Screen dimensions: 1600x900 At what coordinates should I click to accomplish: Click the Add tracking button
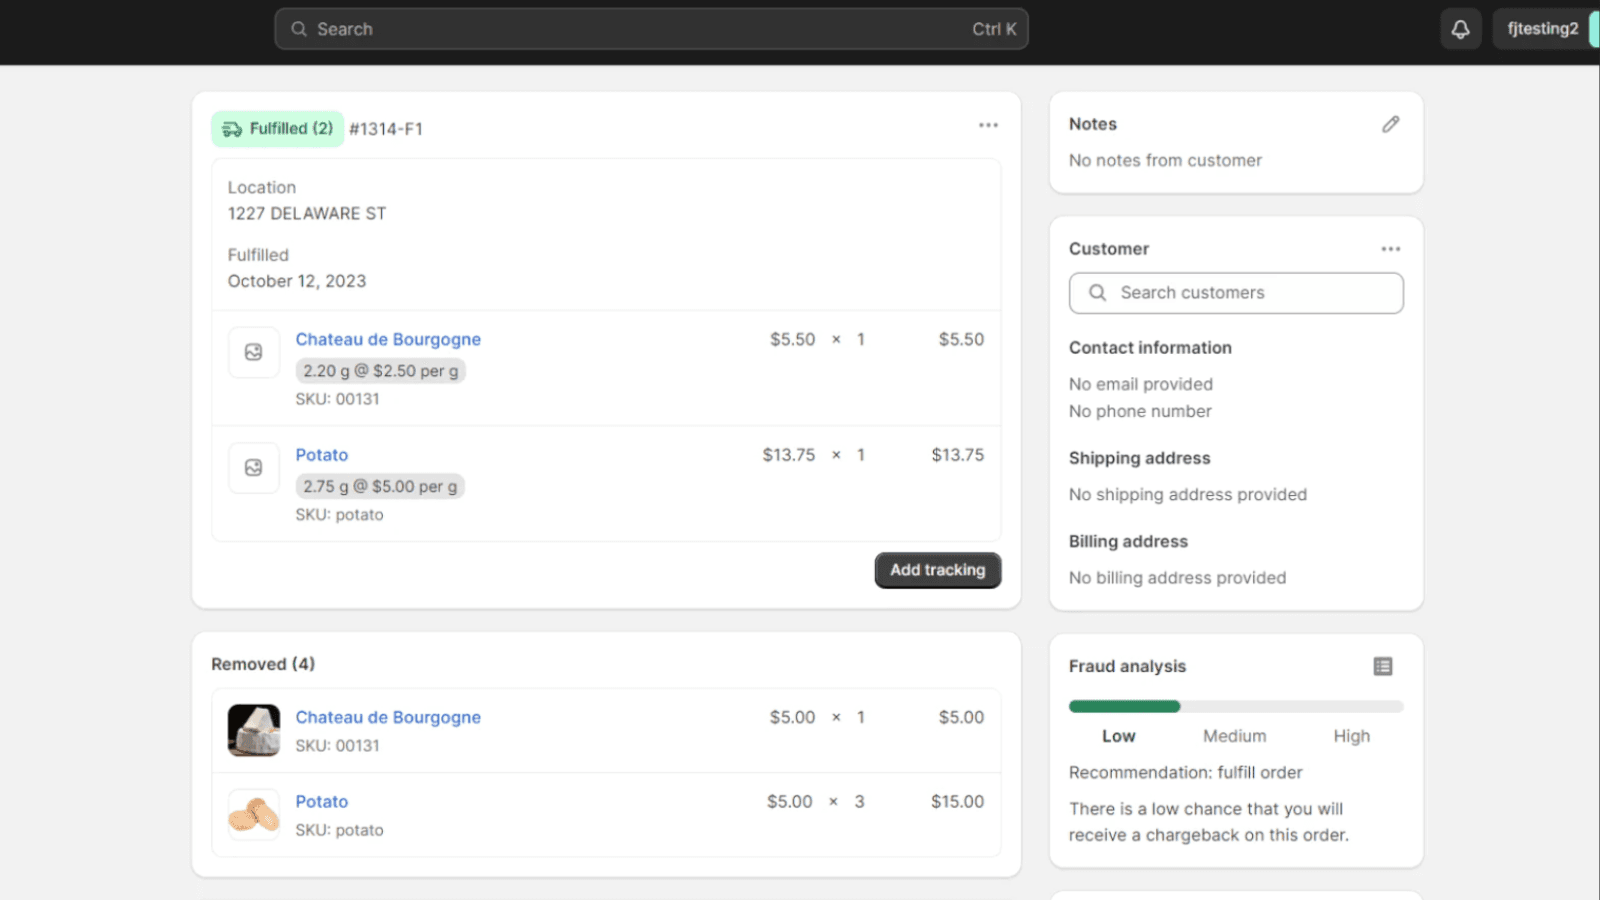[937, 570]
